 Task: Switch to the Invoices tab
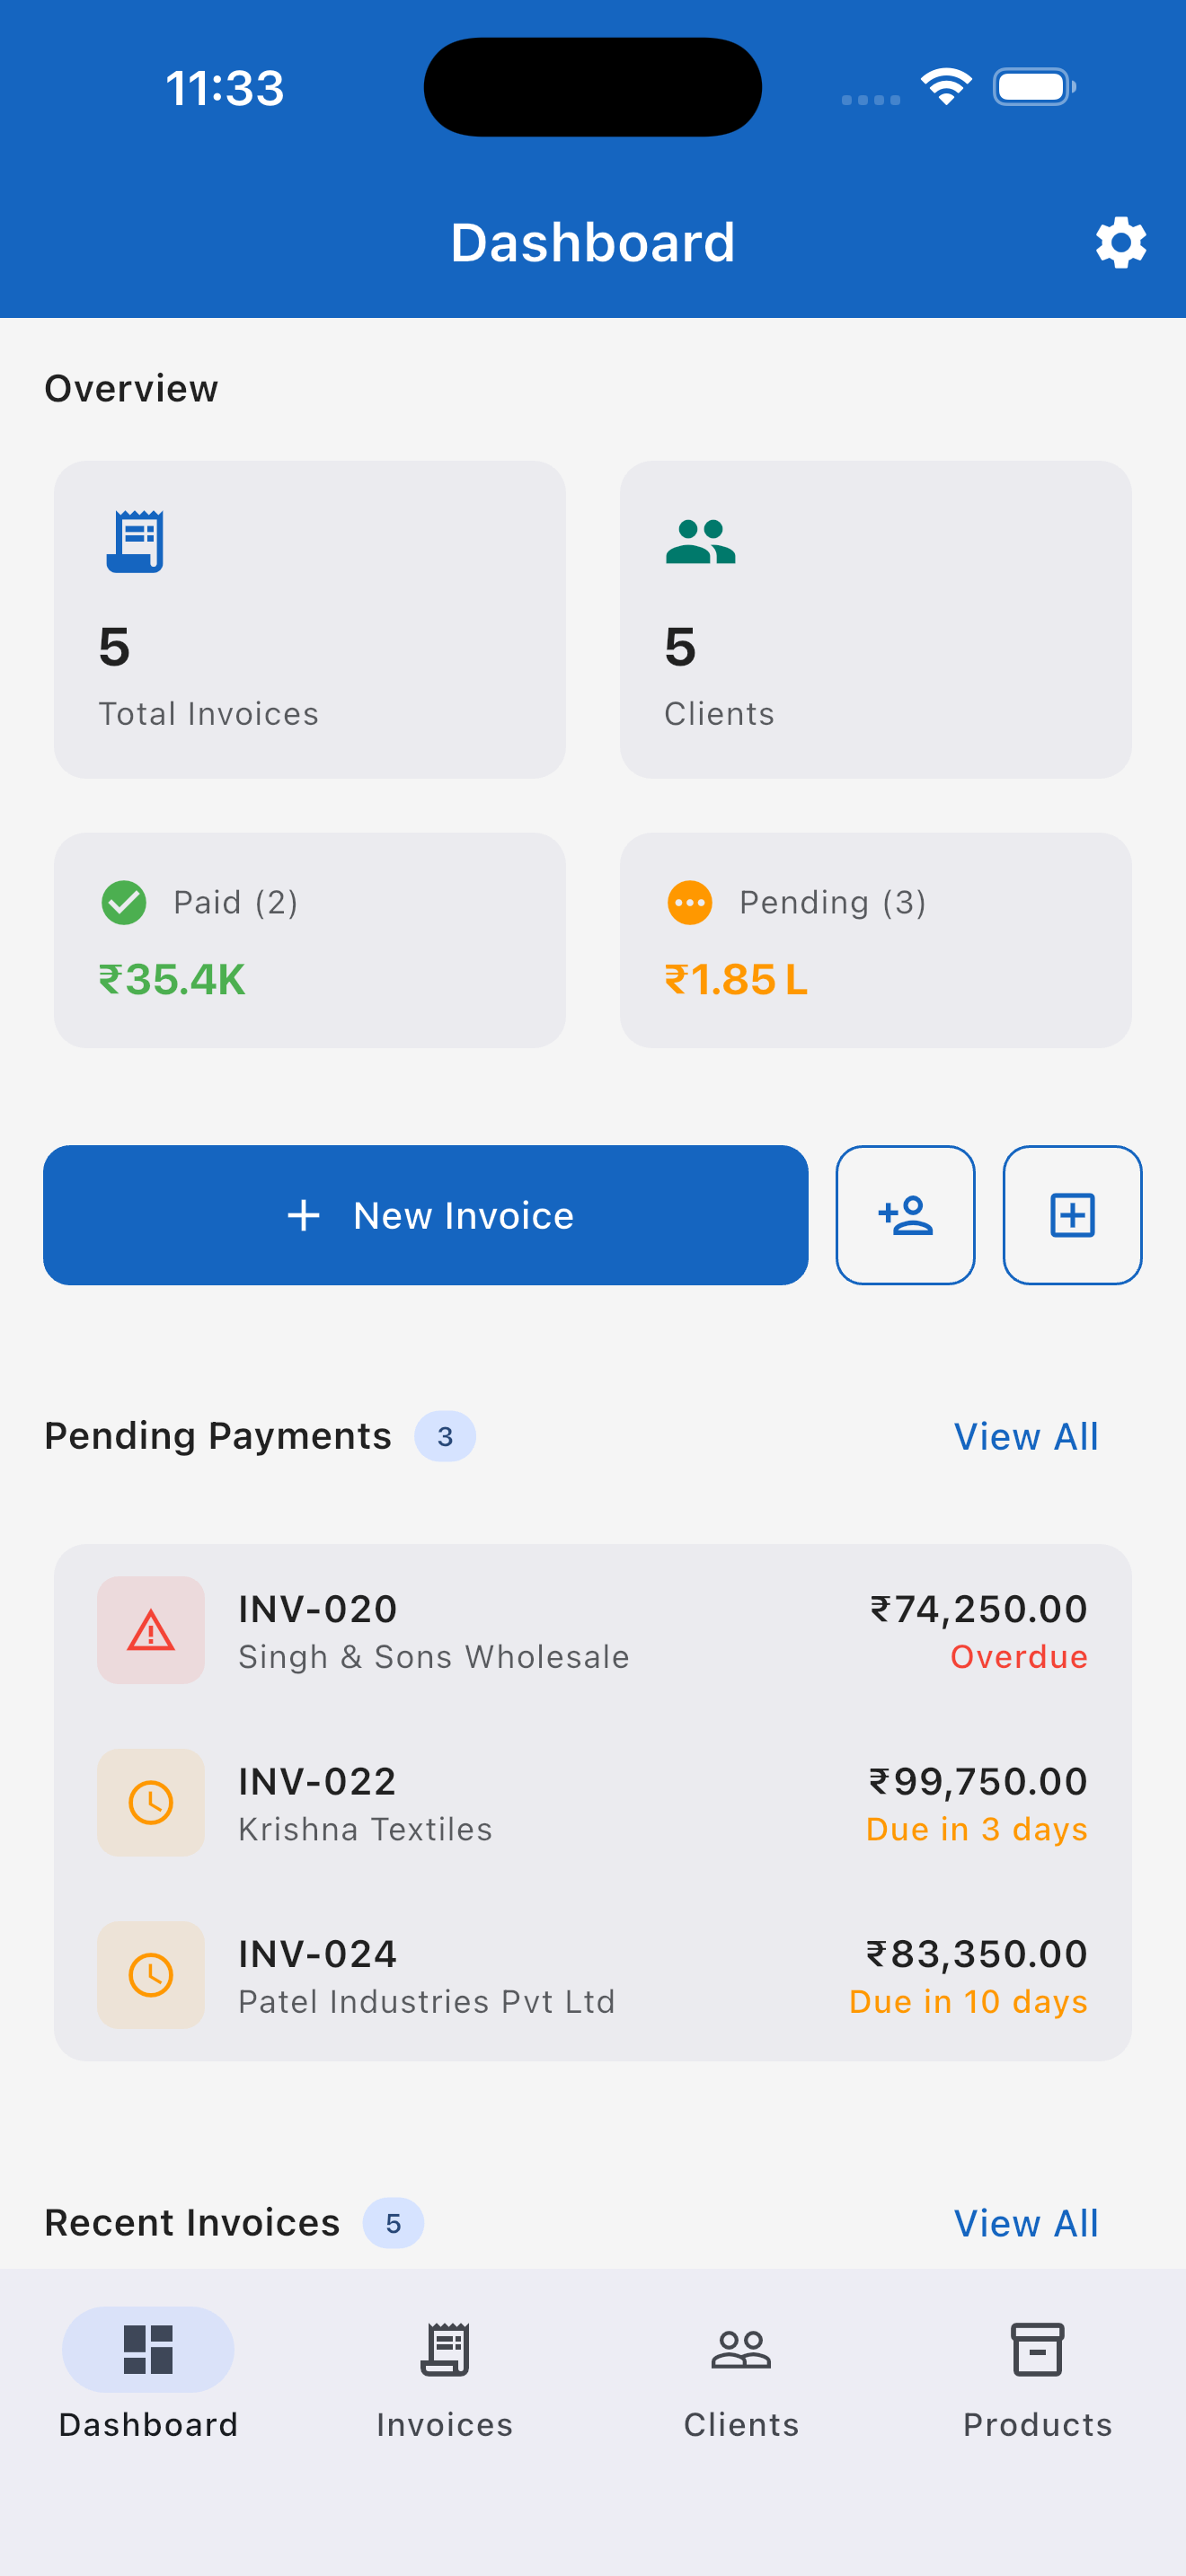click(445, 2380)
